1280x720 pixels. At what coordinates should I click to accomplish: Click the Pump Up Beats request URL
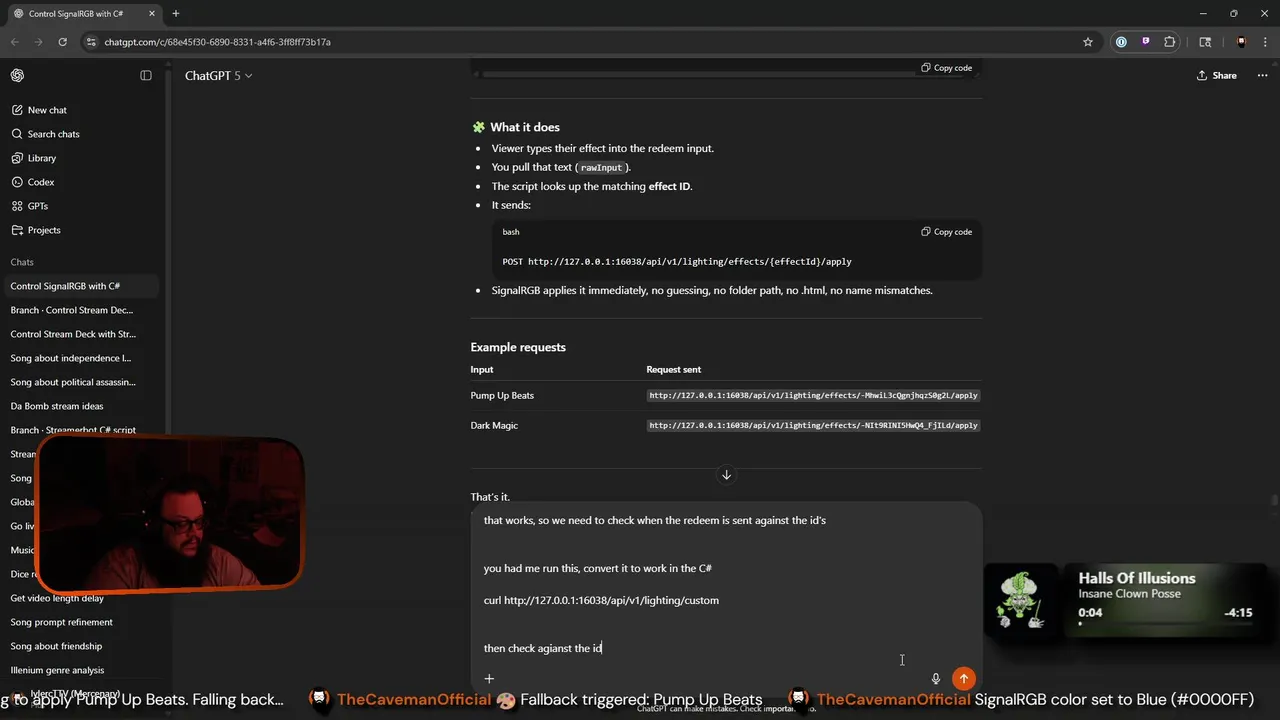pos(813,396)
